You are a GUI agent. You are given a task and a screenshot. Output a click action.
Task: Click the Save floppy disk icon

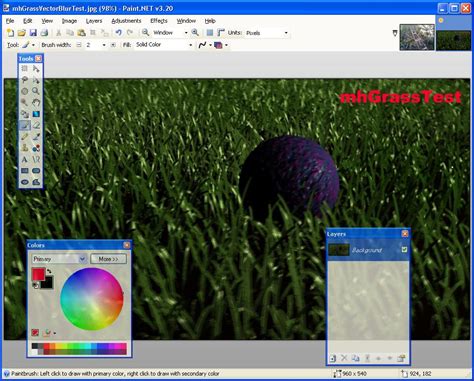pos(33,33)
